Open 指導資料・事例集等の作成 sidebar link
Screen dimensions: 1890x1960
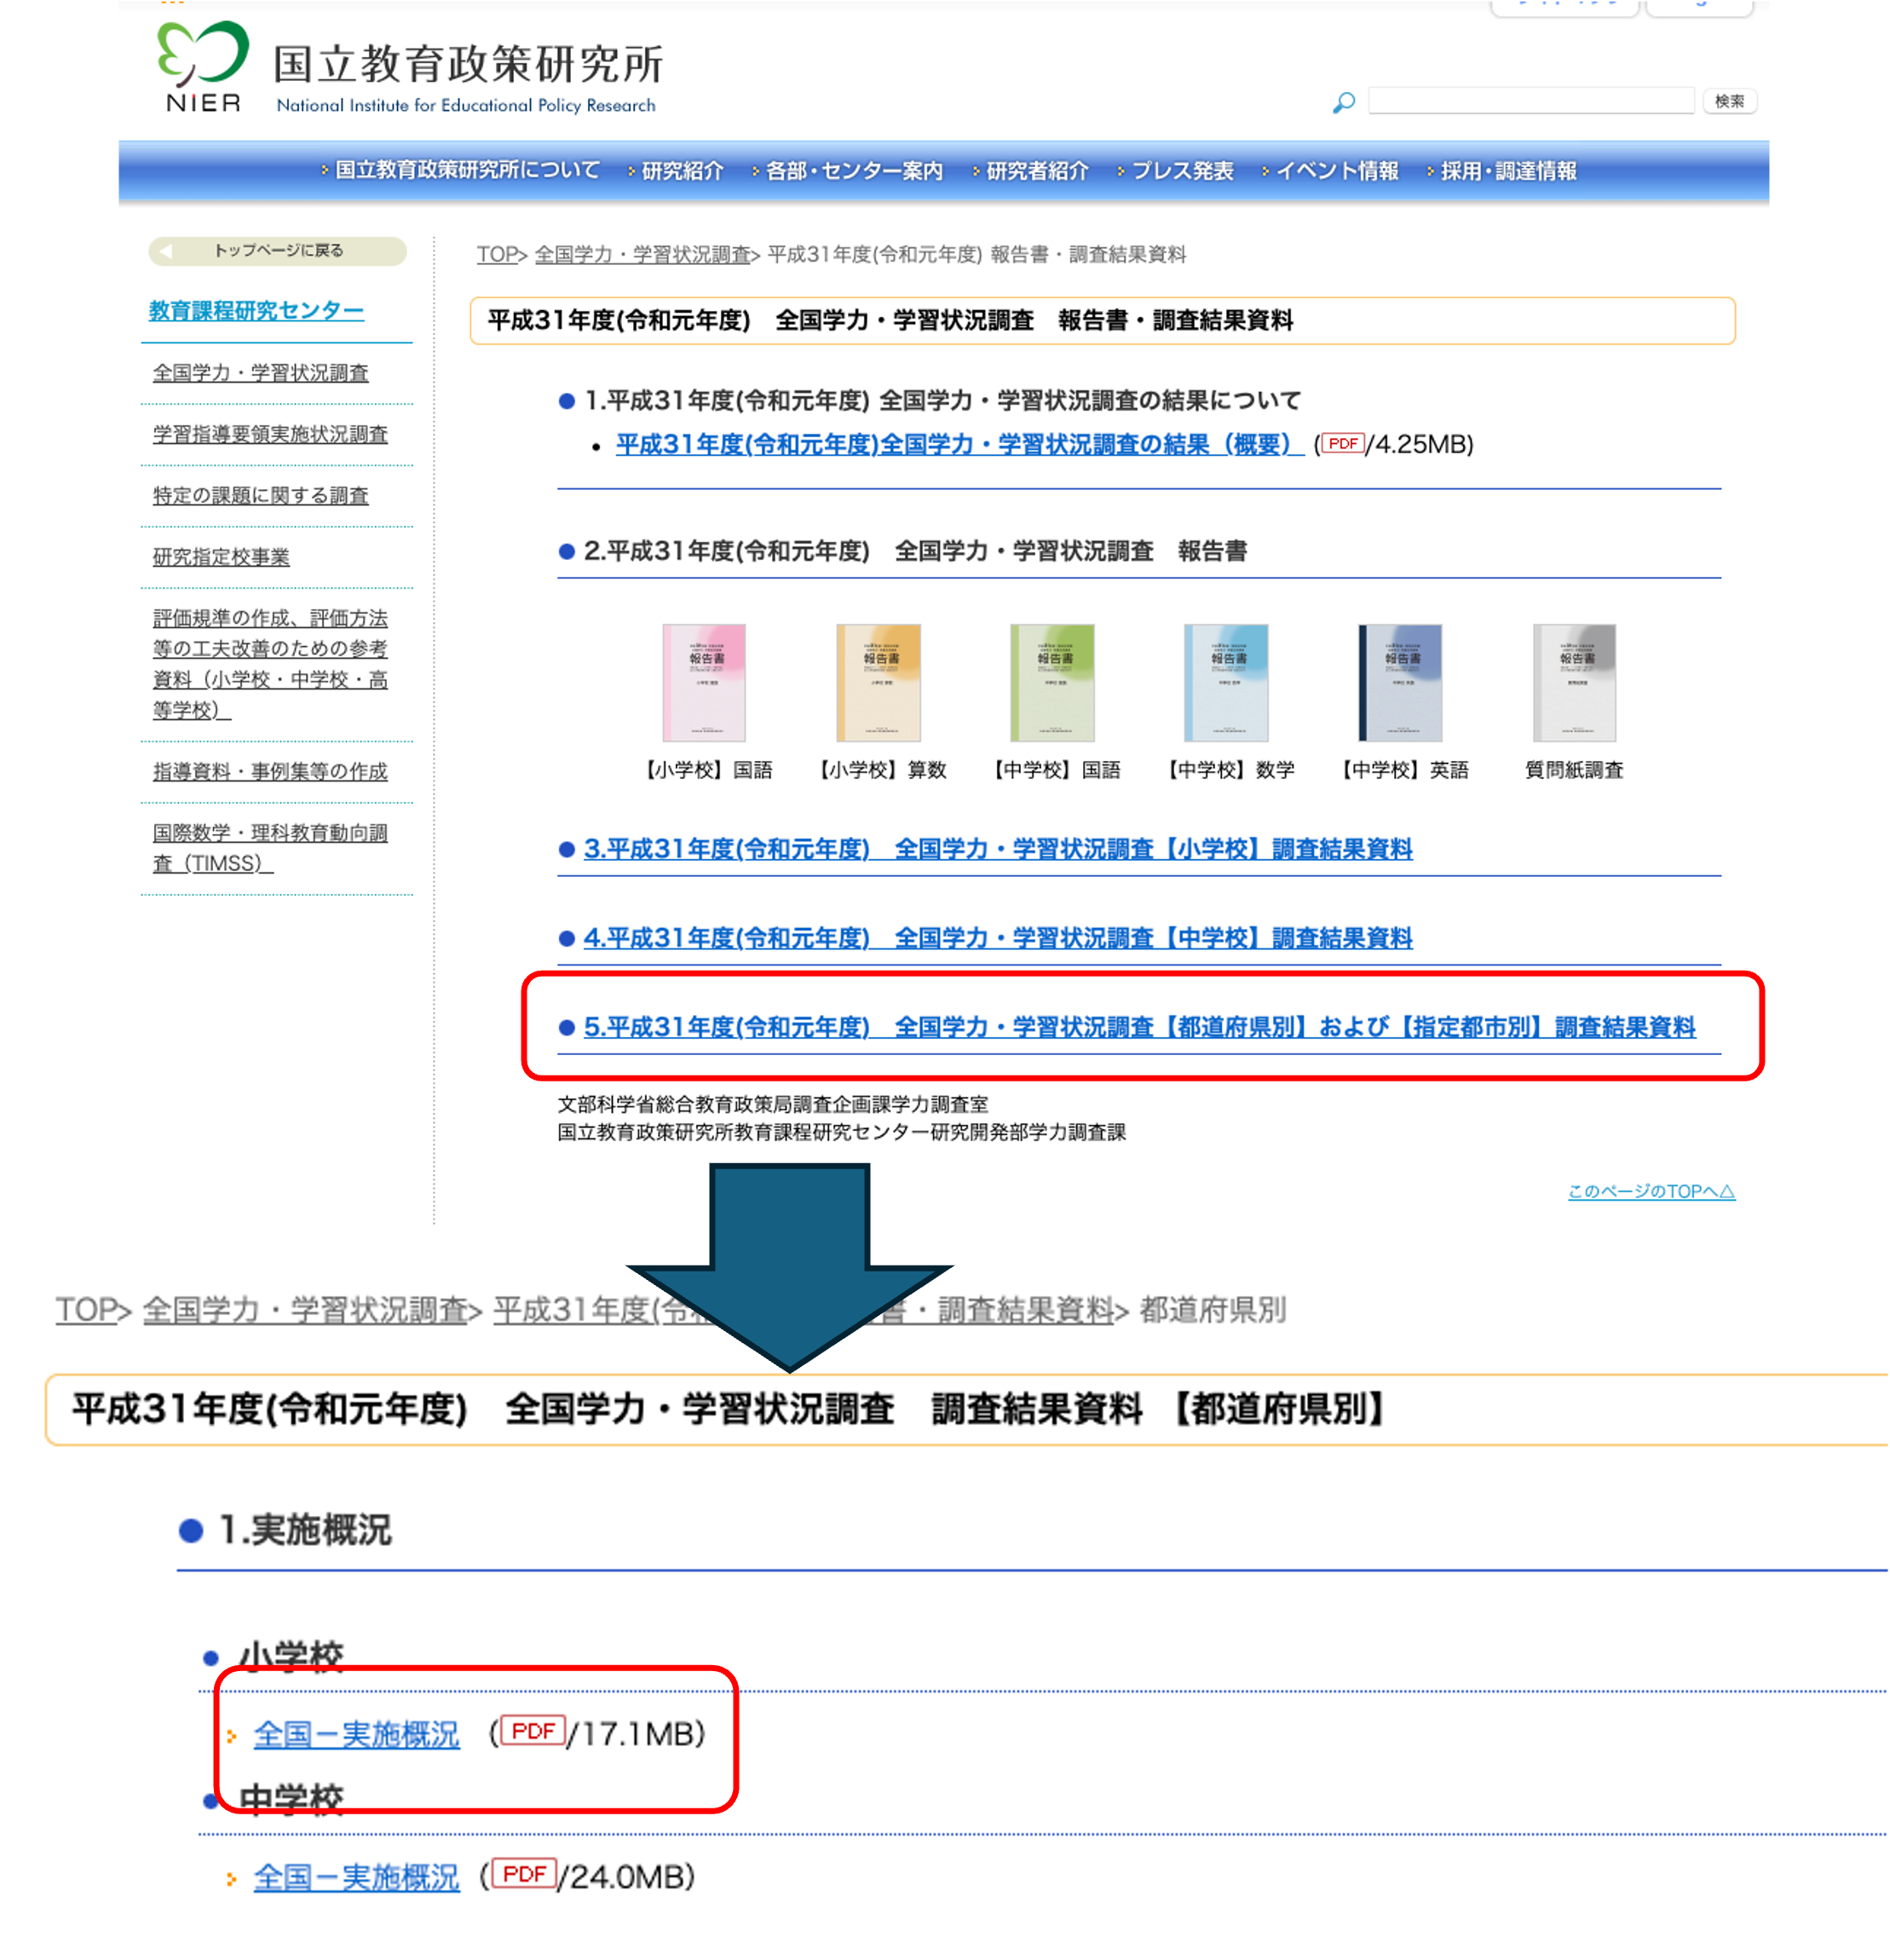[270, 772]
